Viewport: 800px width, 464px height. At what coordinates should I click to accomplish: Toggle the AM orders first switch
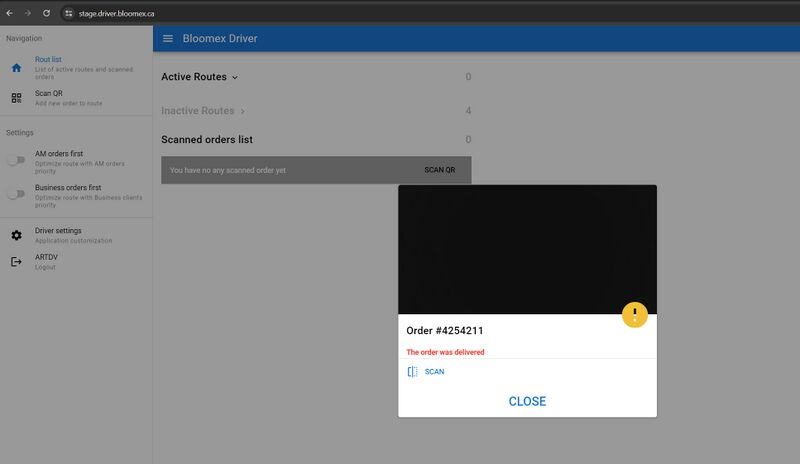16,160
